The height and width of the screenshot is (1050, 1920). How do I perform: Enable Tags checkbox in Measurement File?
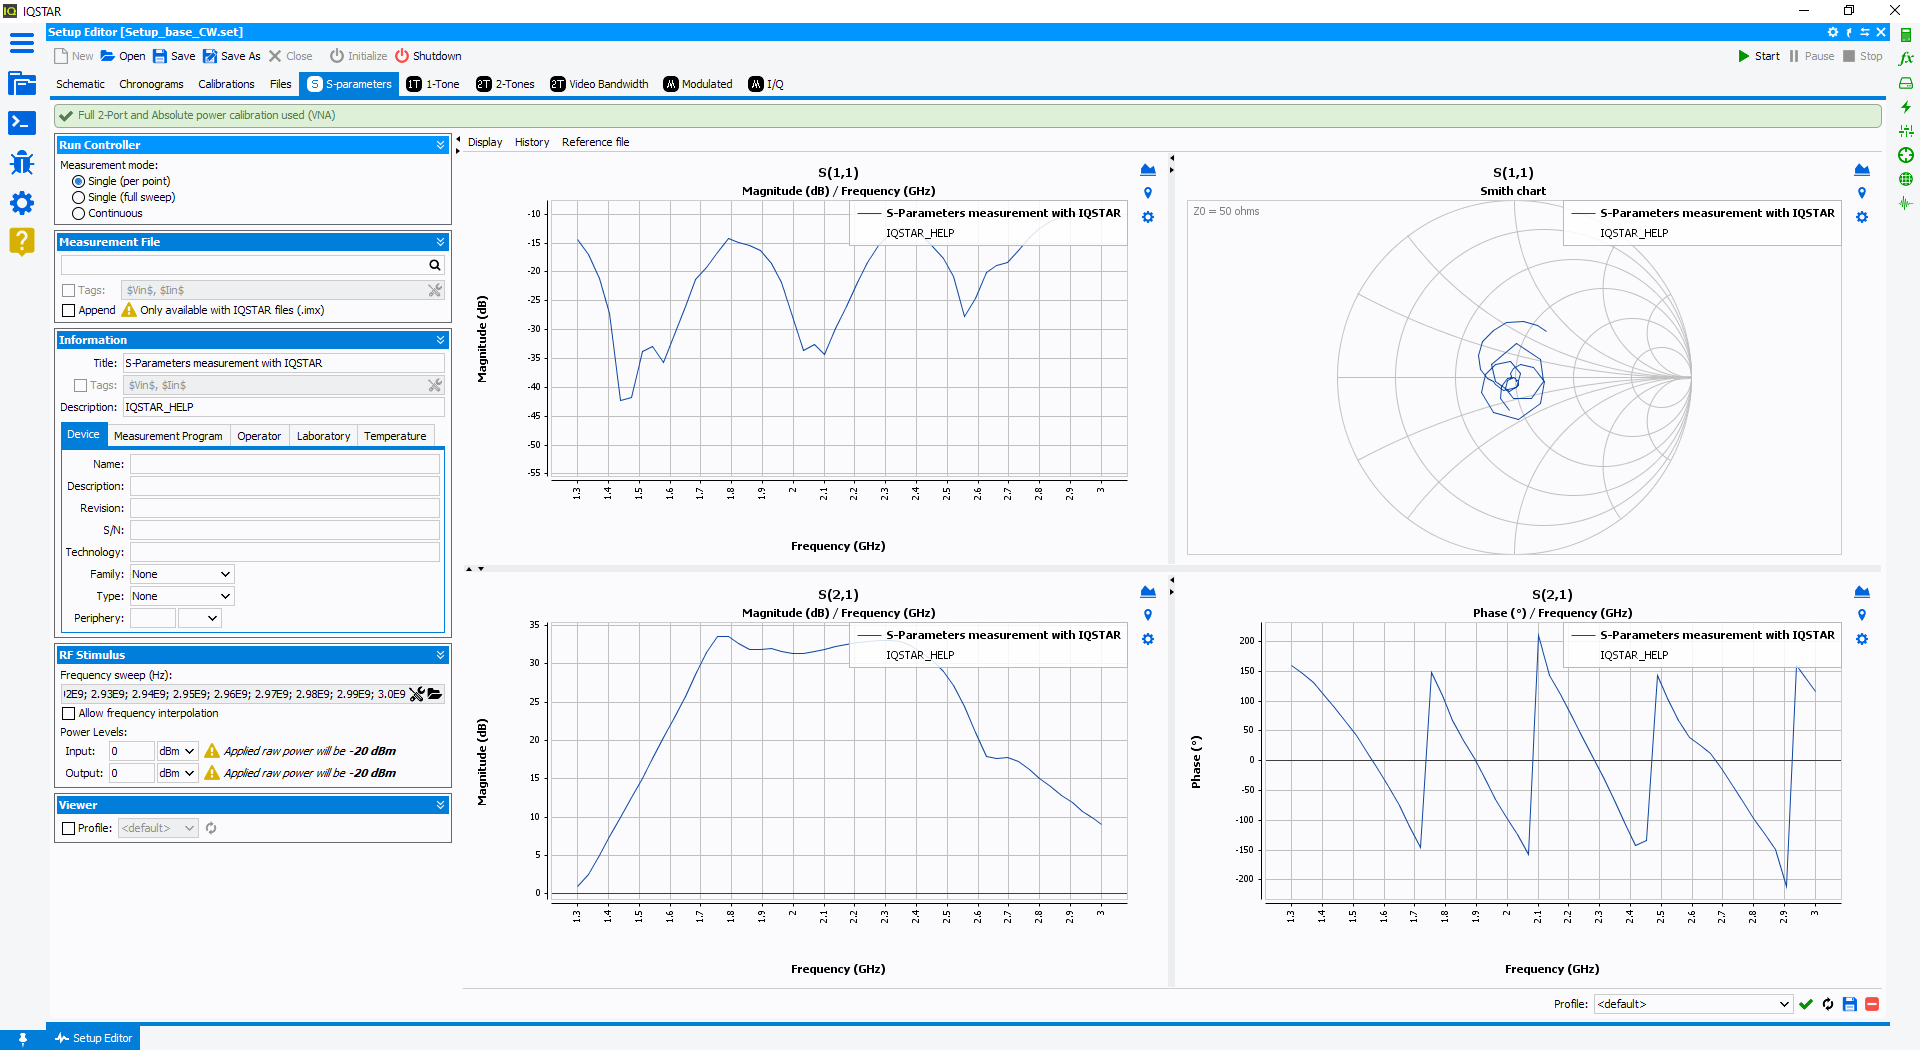tap(68, 291)
